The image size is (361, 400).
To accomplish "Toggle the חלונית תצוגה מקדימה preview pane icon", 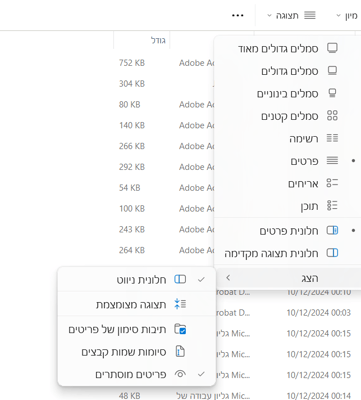I will click(x=332, y=253).
